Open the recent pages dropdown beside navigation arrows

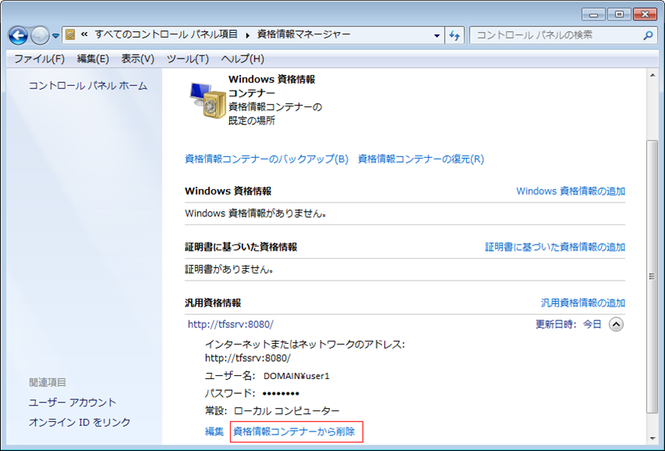[x=56, y=36]
